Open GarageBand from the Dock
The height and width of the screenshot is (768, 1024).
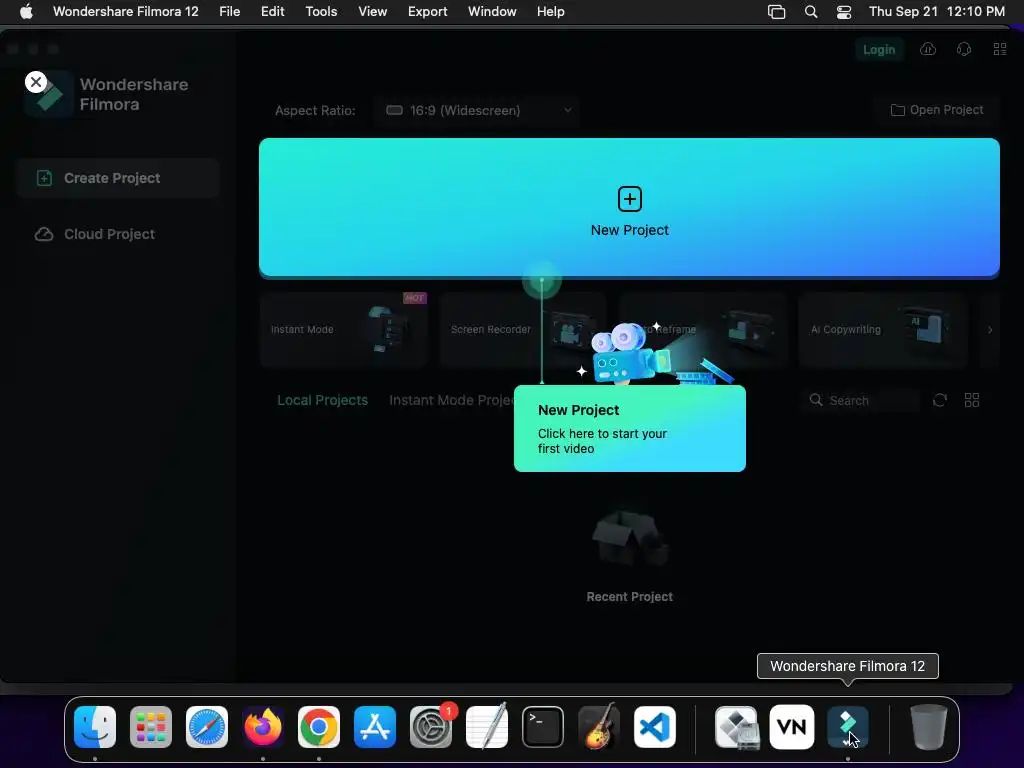point(599,727)
